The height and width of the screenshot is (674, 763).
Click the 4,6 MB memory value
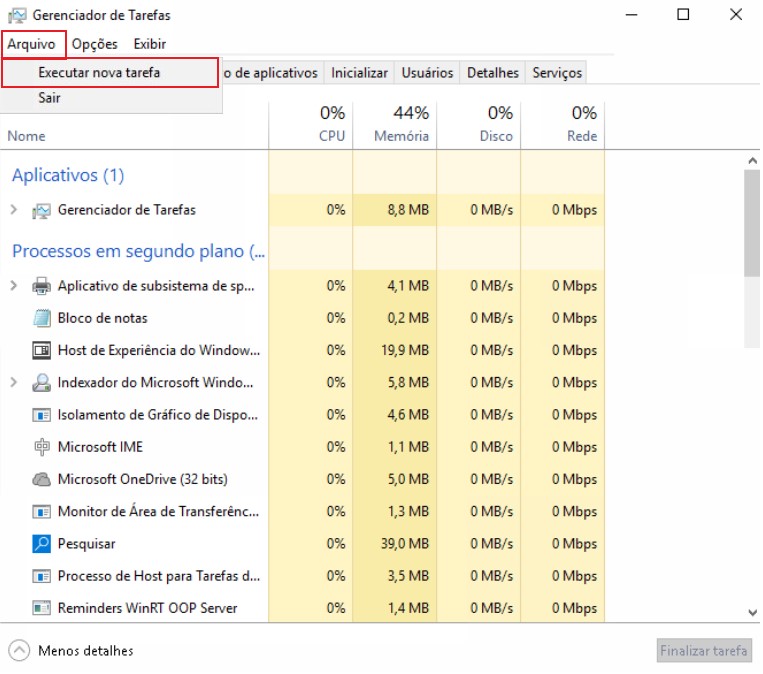pyautogui.click(x=408, y=415)
